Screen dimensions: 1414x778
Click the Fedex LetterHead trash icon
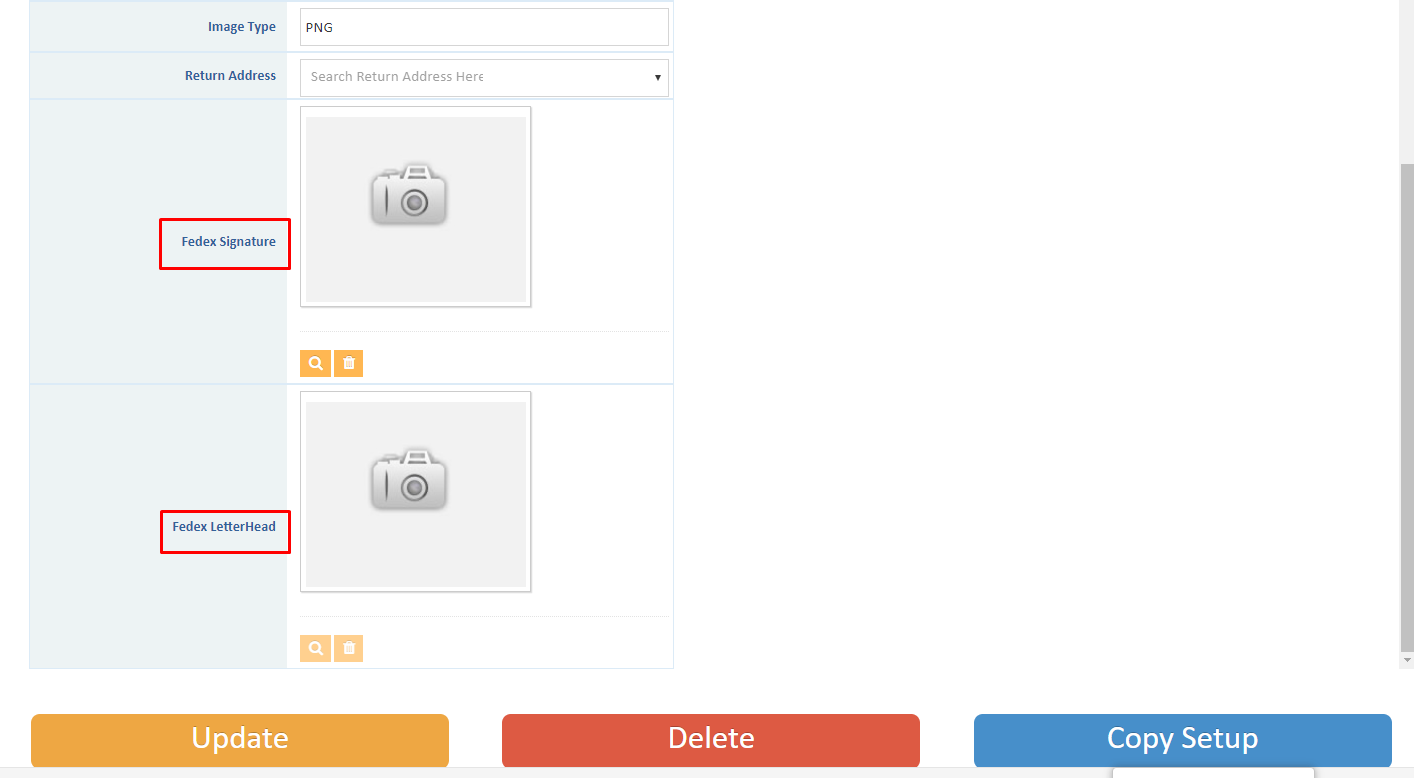348,649
